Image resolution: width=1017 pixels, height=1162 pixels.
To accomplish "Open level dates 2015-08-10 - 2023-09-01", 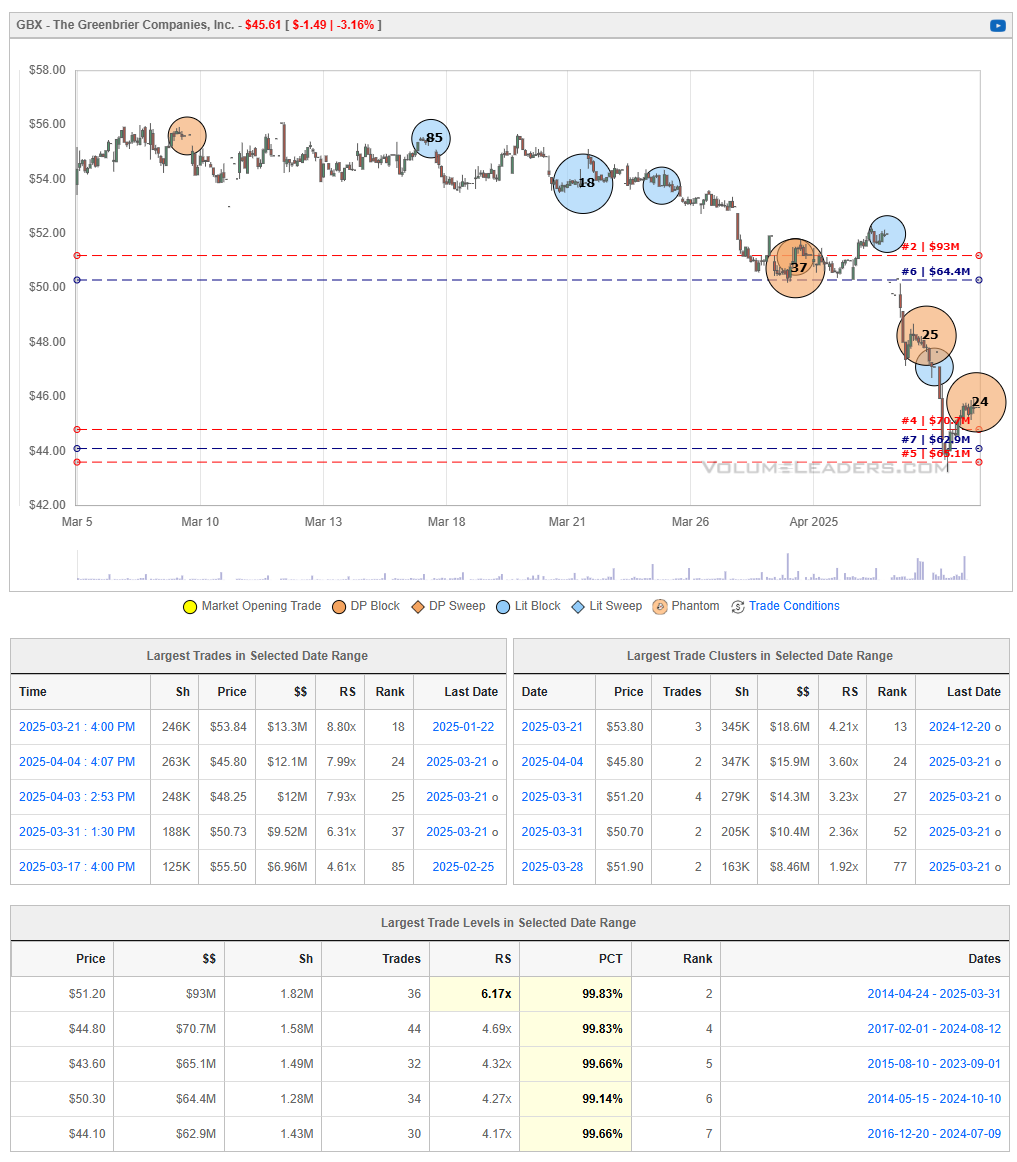I will pos(934,1063).
